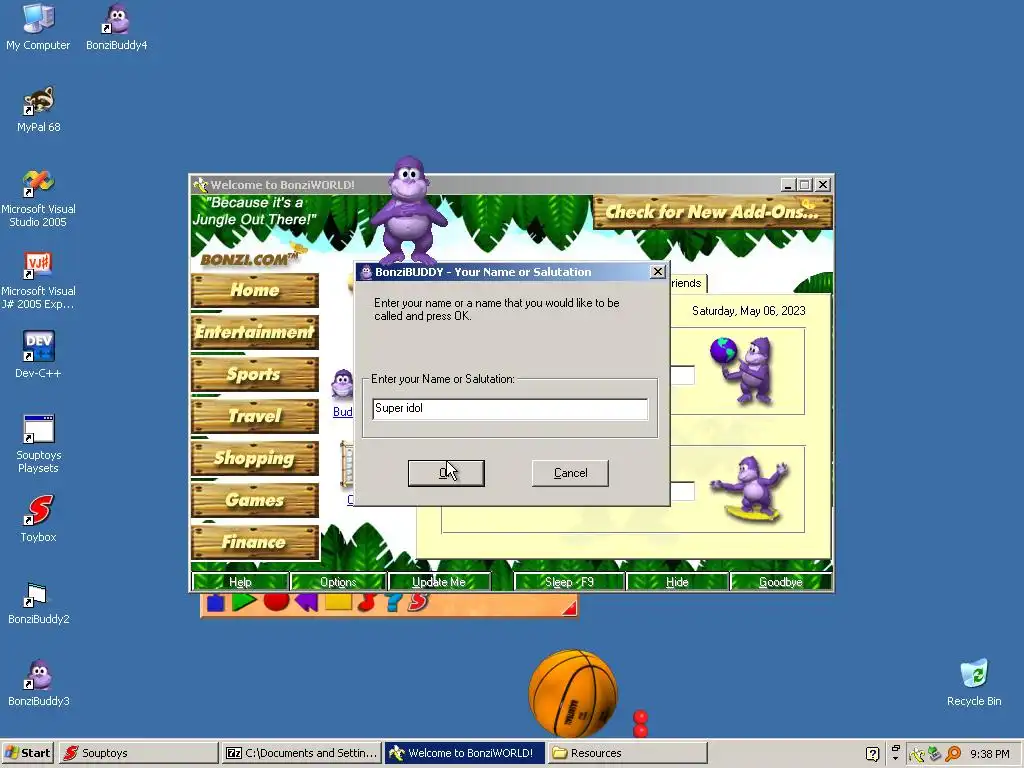Click the blue bucket shape in Souptoys toolbar

pyautogui.click(x=215, y=602)
